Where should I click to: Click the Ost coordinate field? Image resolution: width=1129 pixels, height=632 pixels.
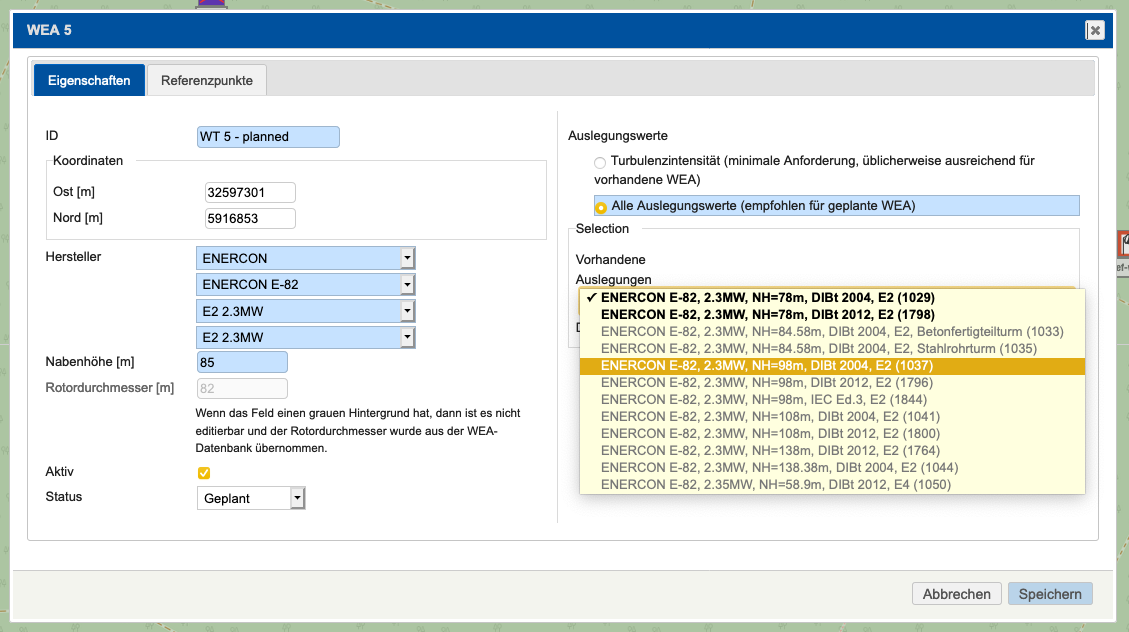click(250, 192)
